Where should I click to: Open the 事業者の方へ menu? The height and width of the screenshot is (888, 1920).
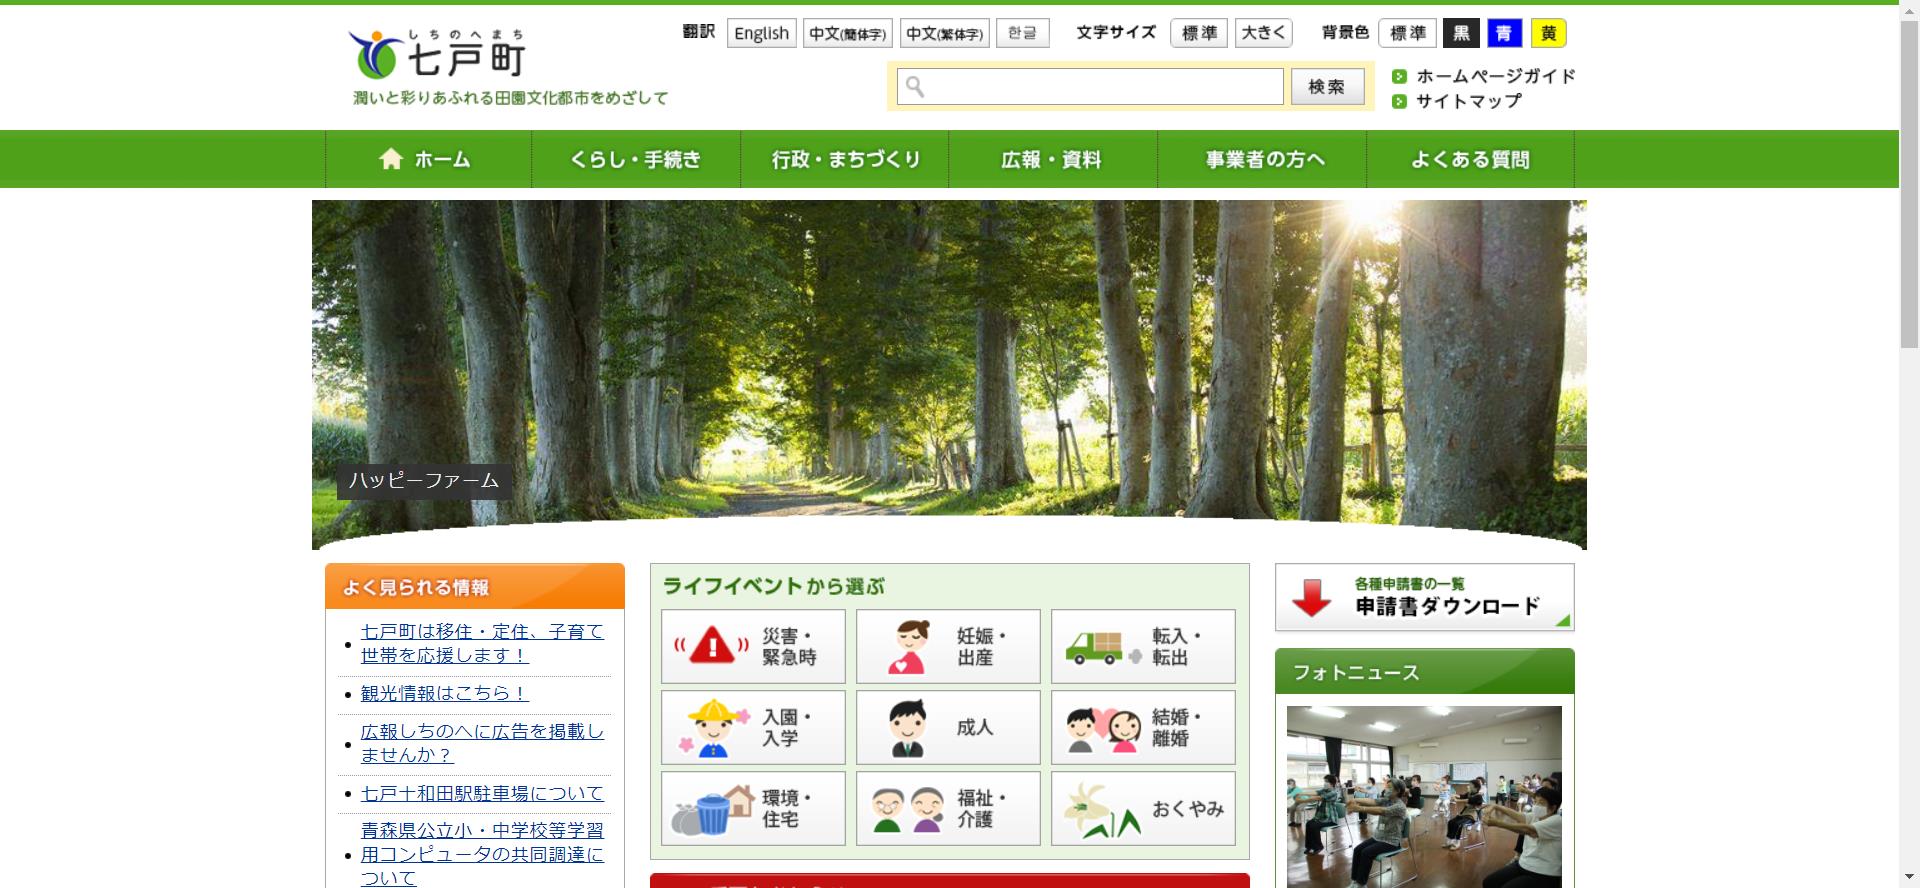point(1262,159)
